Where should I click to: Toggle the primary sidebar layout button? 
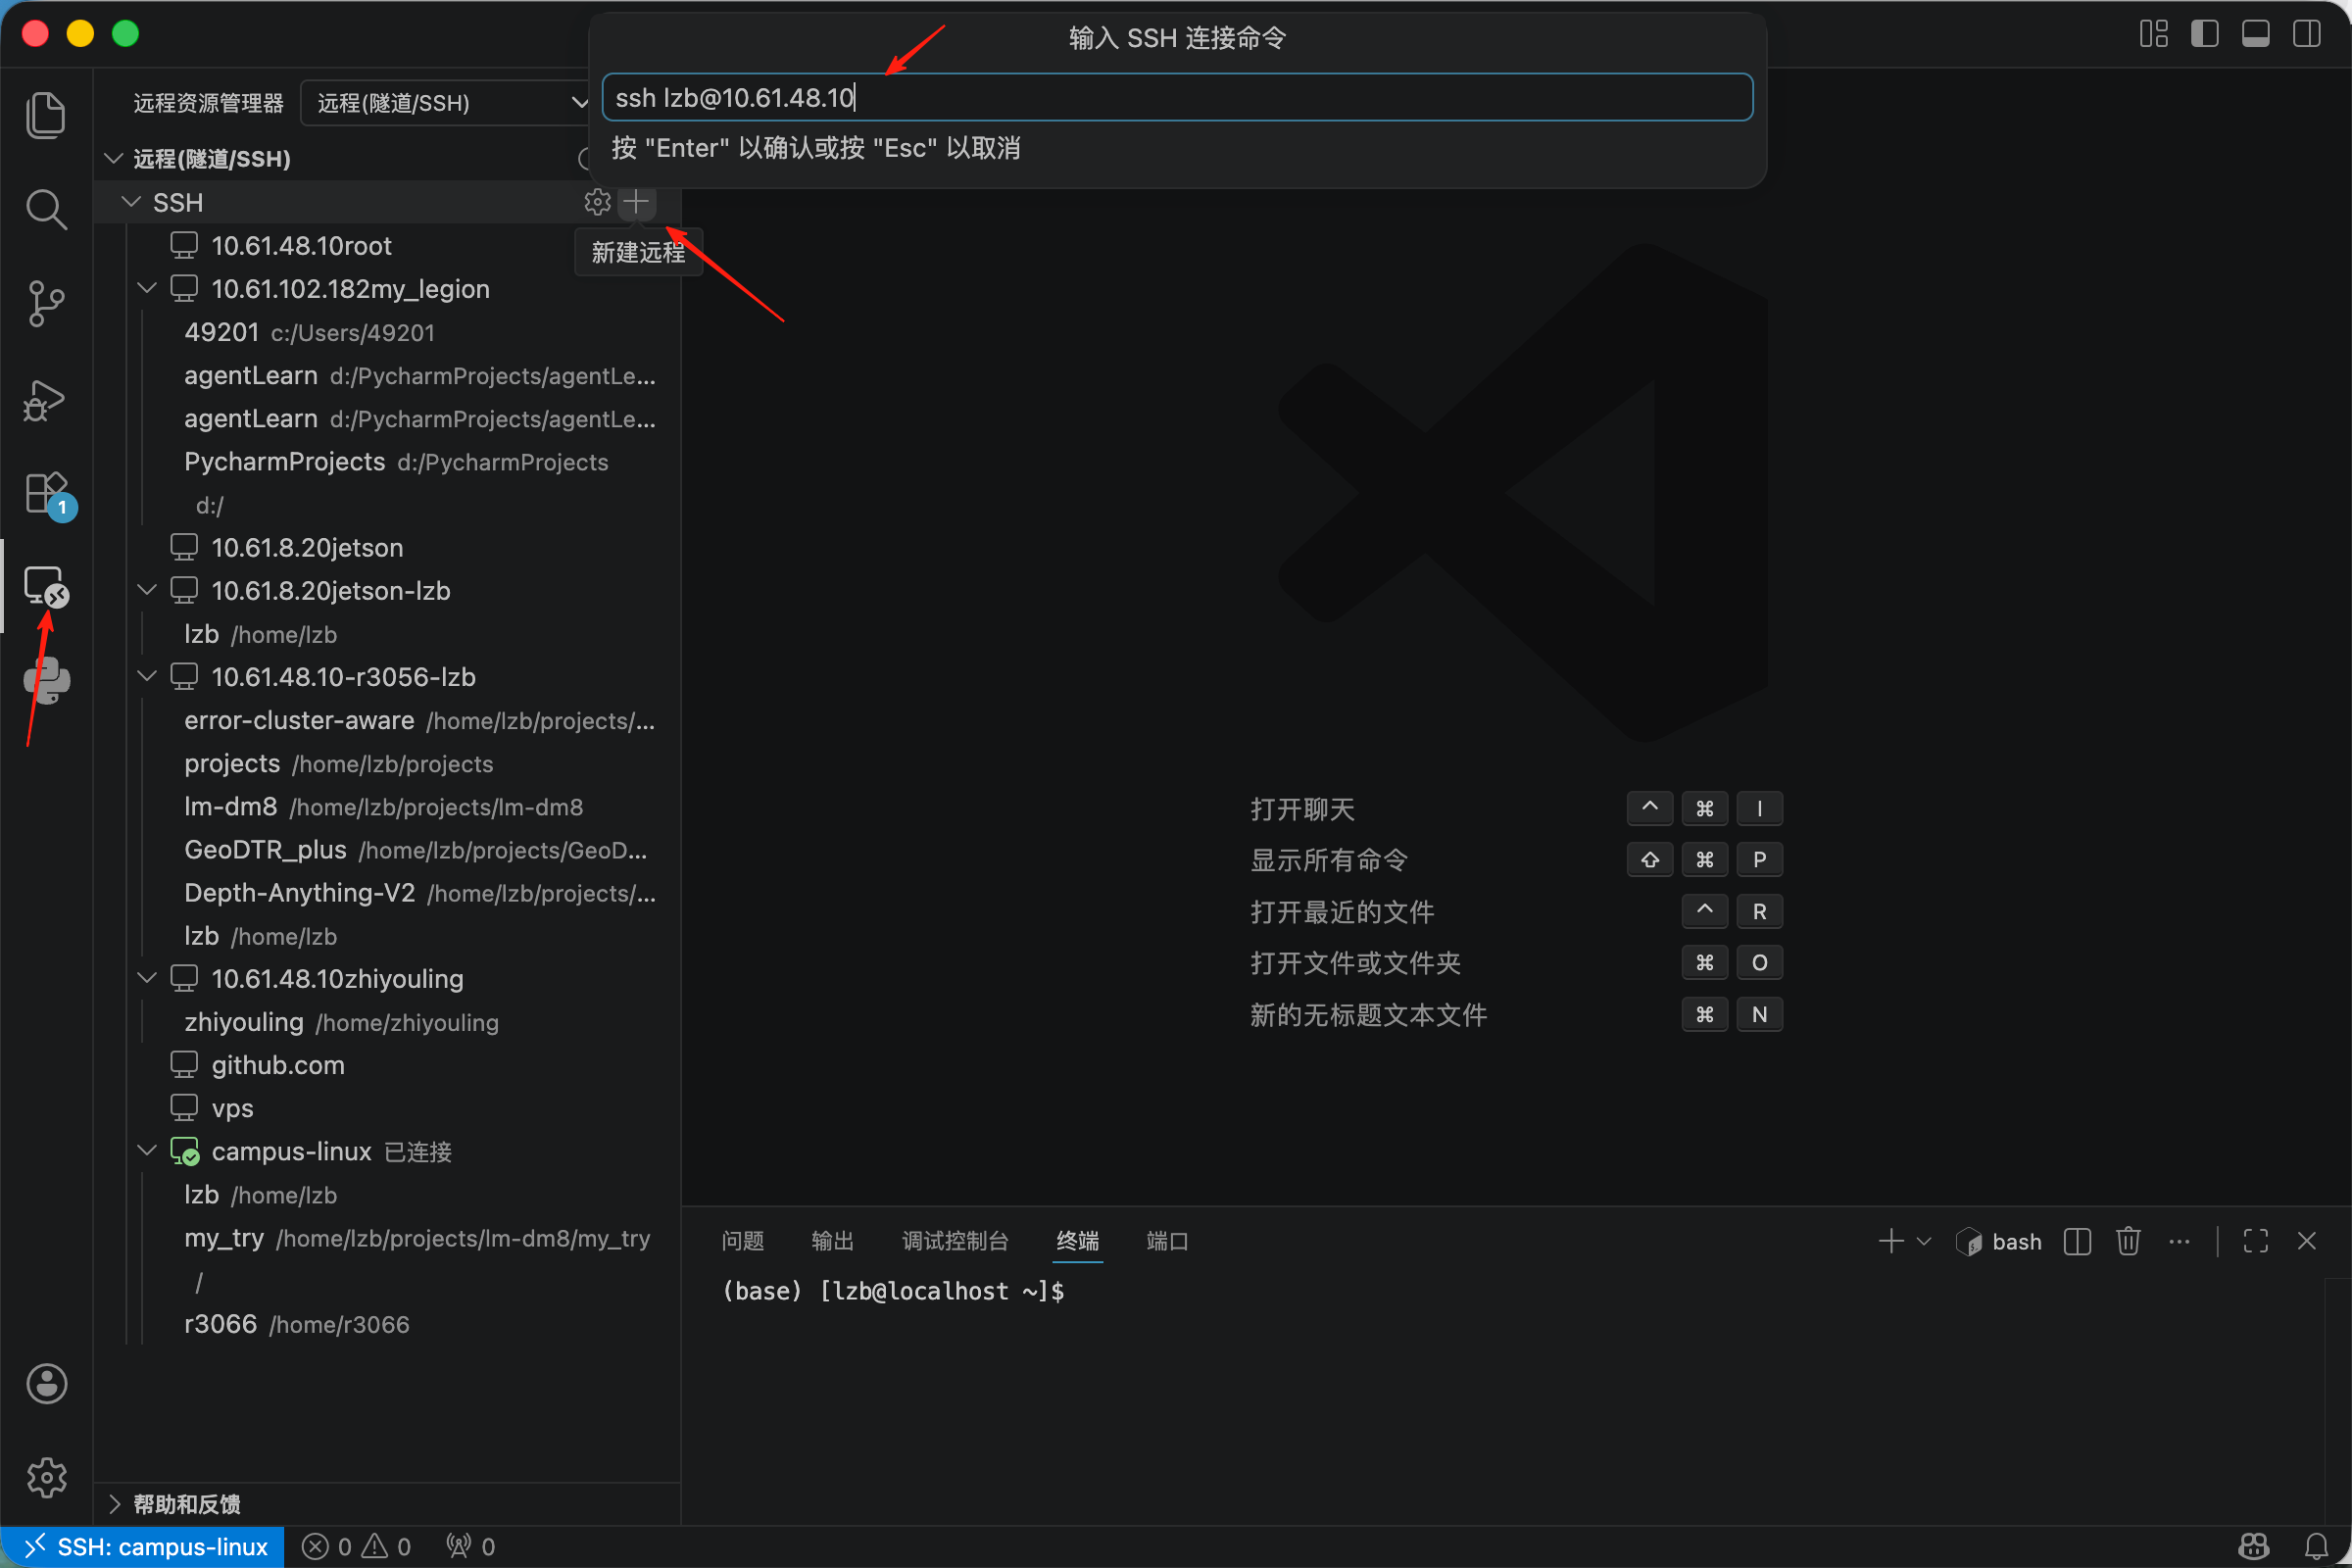click(2204, 34)
